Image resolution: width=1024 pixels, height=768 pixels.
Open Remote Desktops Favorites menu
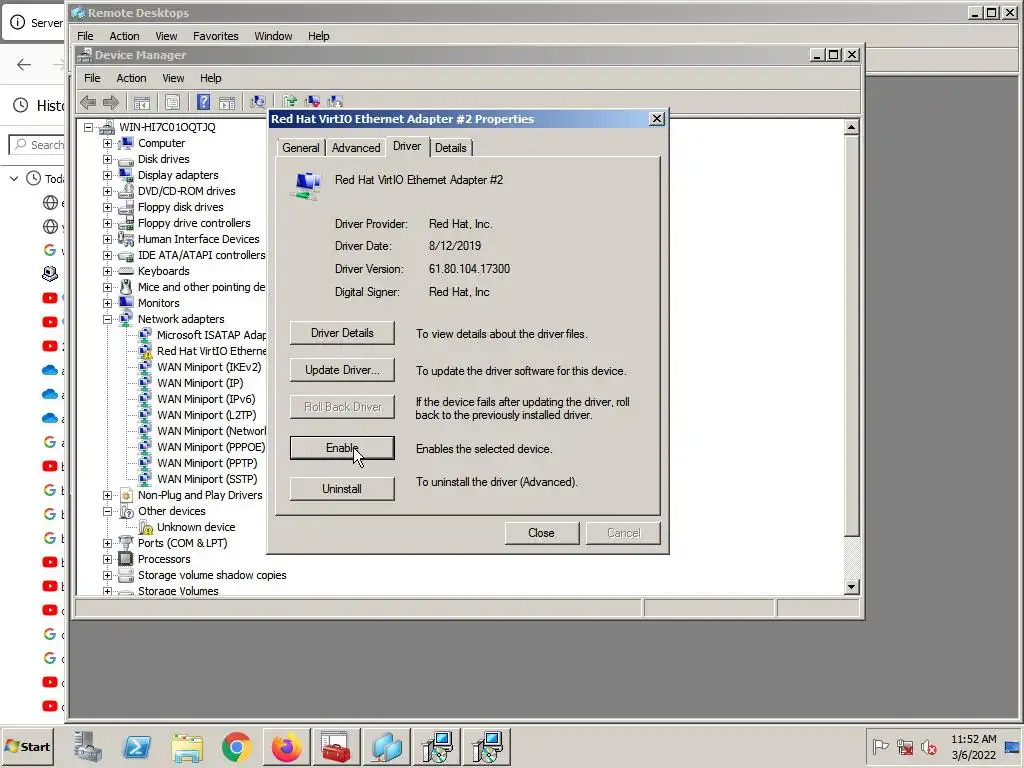point(216,36)
